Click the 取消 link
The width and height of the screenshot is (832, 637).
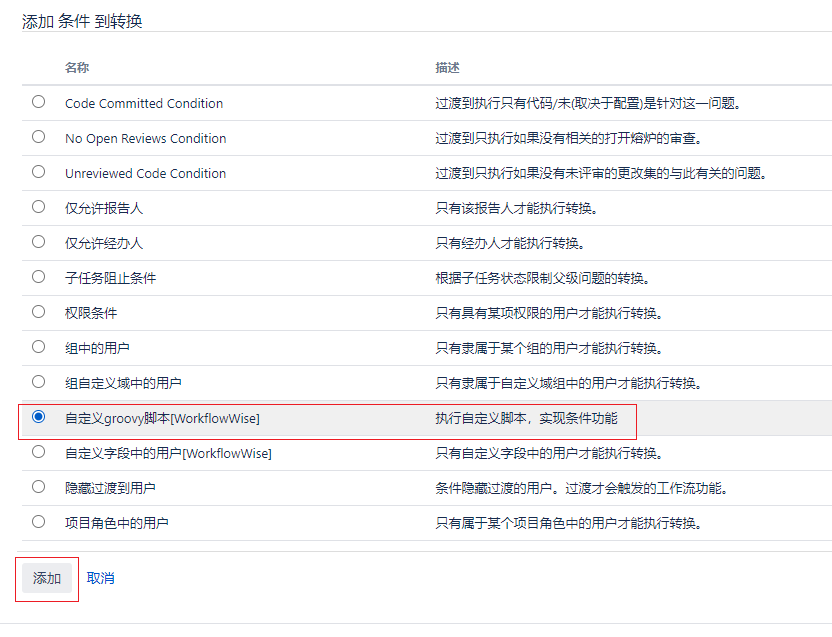pyautogui.click(x=100, y=578)
